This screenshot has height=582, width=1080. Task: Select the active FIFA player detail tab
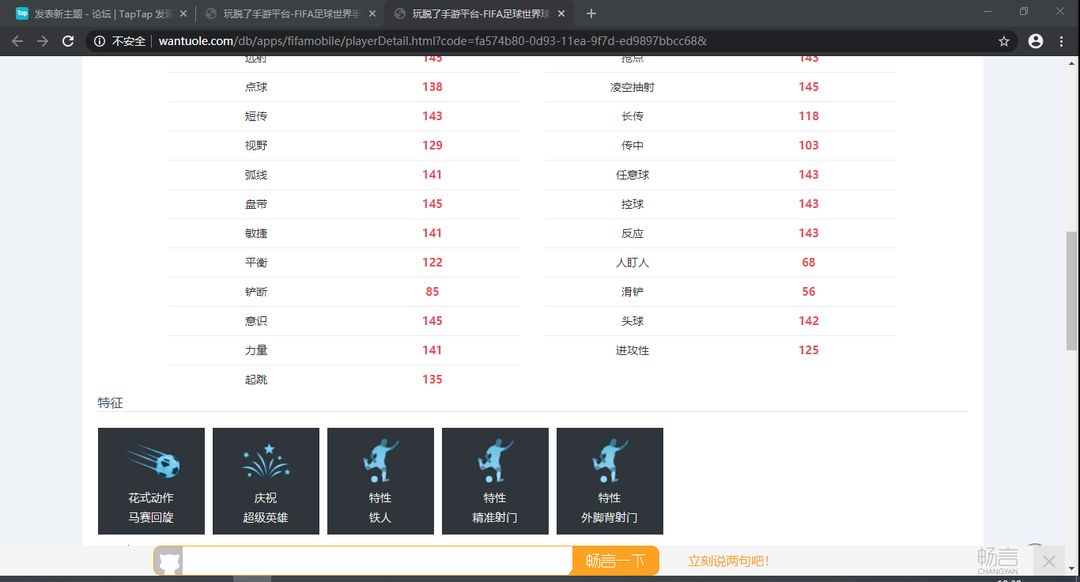tap(479, 13)
